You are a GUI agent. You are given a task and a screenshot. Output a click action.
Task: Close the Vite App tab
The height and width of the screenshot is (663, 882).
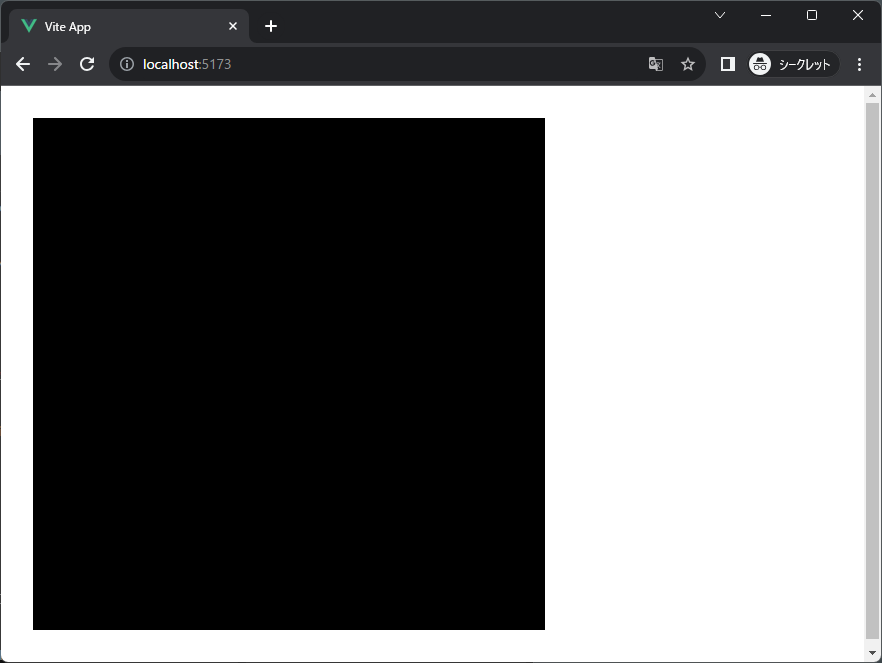[233, 26]
